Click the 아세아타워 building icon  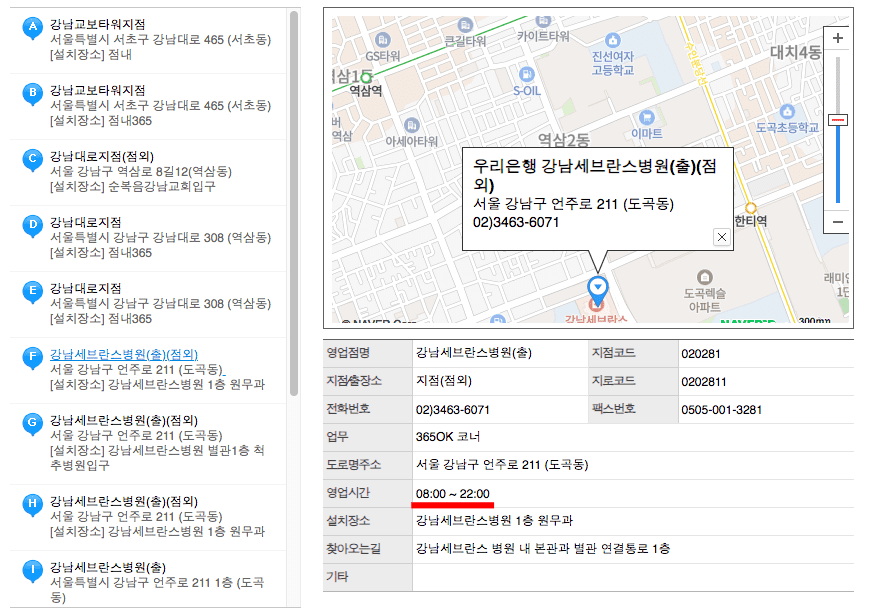tap(411, 125)
